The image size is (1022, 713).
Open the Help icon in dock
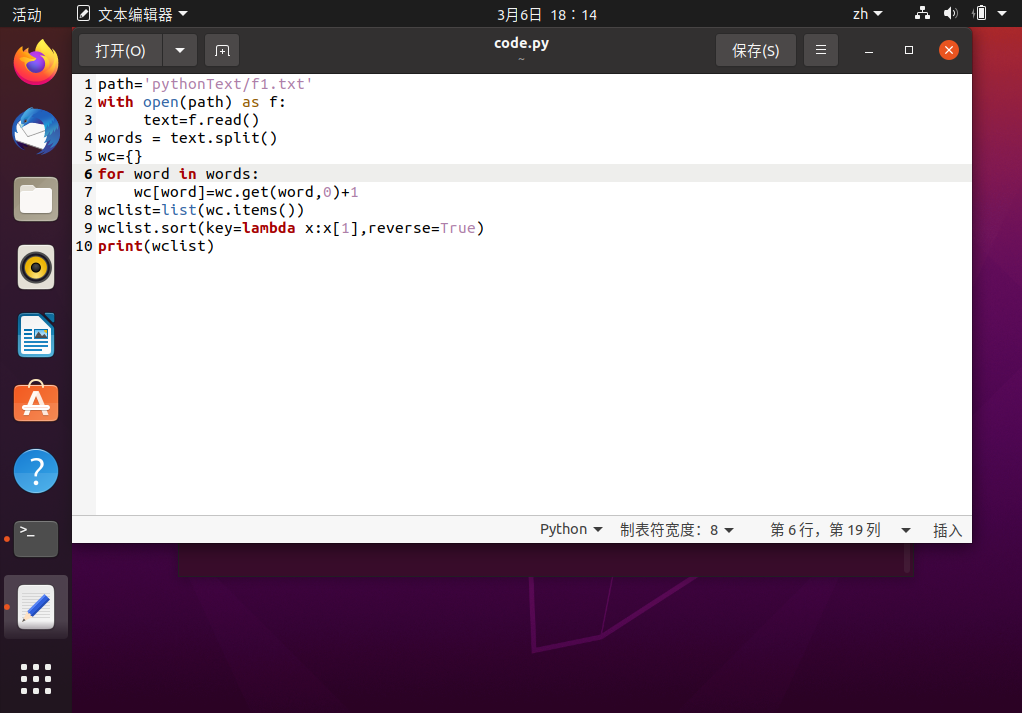pyautogui.click(x=36, y=471)
